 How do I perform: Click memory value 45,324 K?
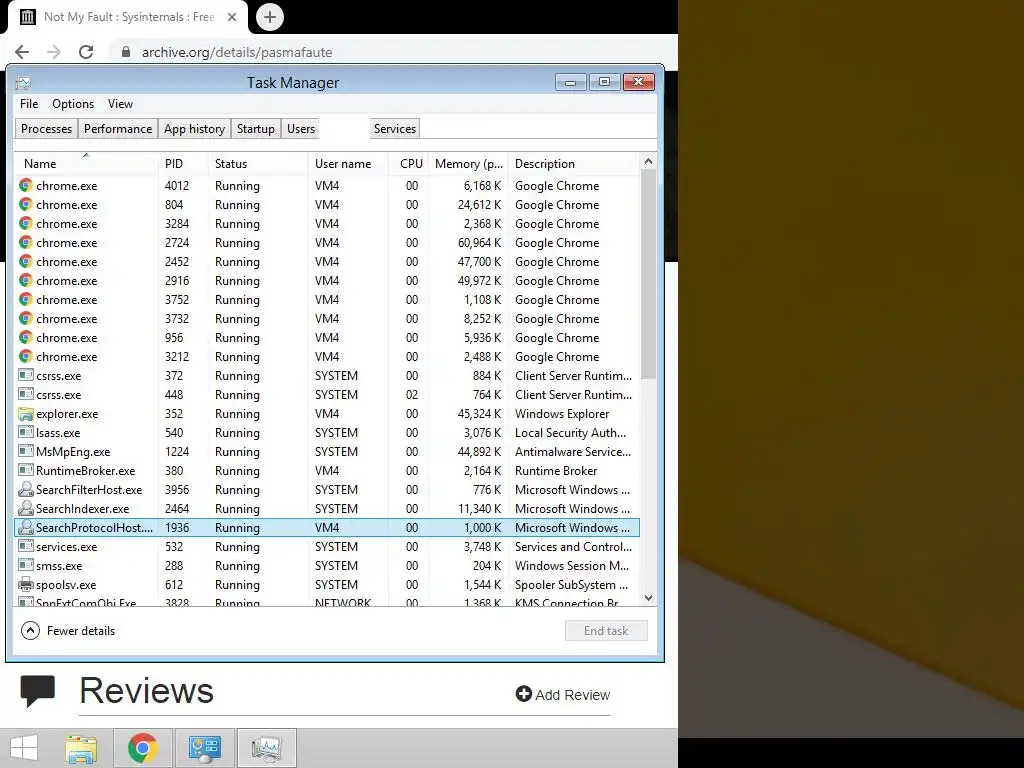pyautogui.click(x=479, y=413)
